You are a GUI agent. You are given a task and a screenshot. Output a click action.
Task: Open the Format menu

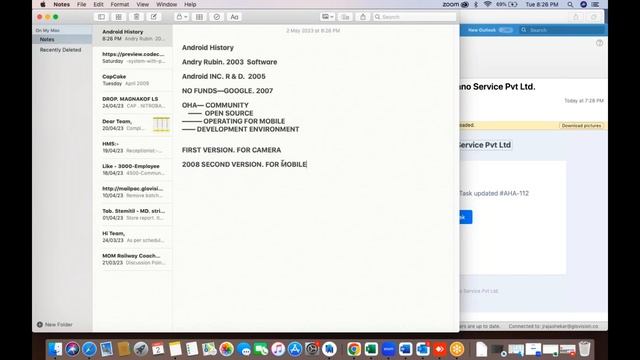(x=120, y=4)
